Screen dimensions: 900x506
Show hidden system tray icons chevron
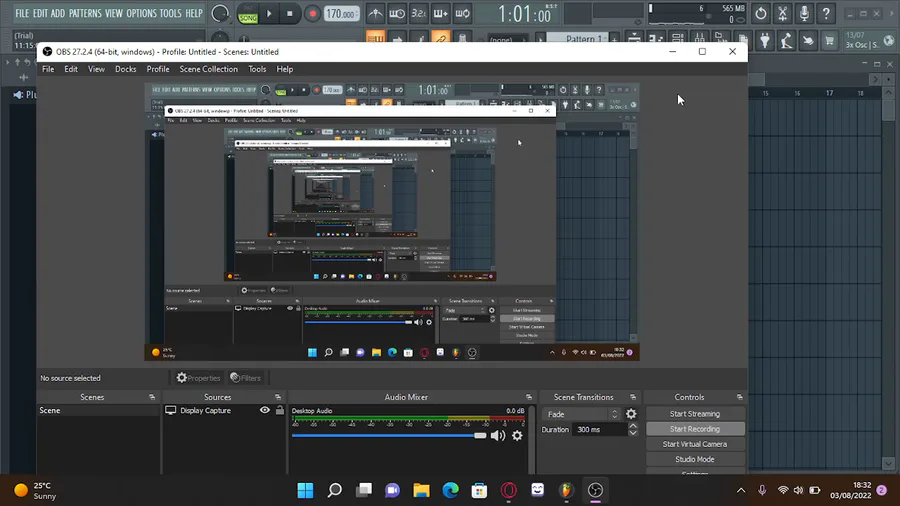(x=741, y=491)
